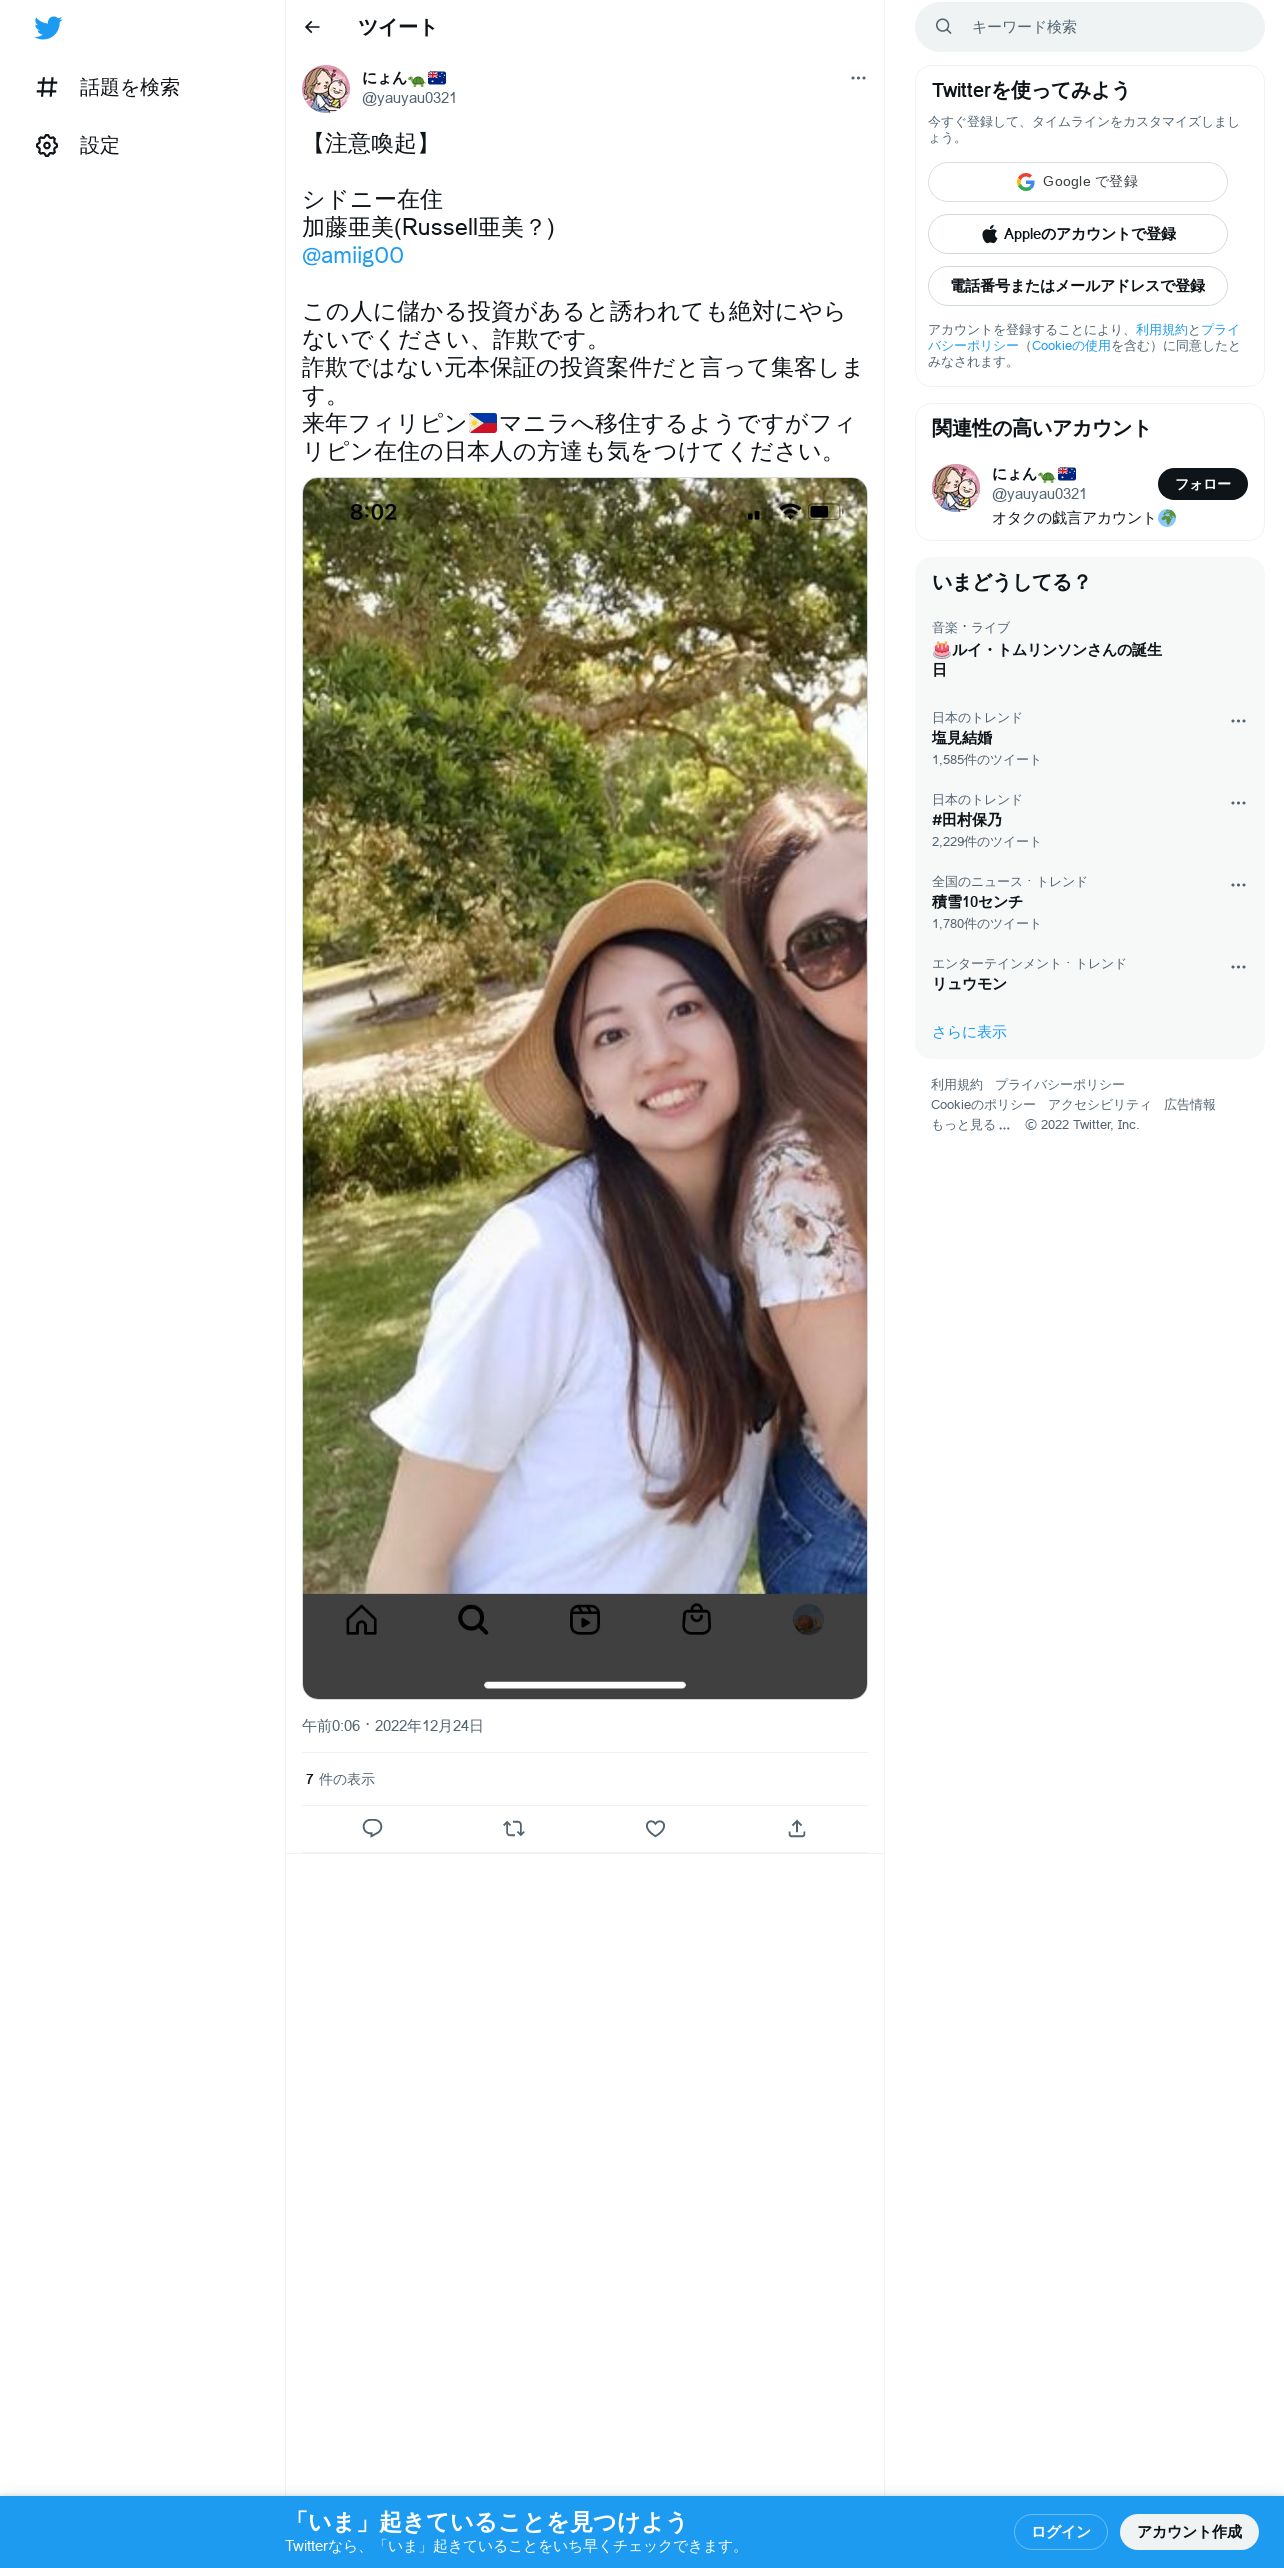The width and height of the screenshot is (1284, 2568).
Task: Like the tweet with the heart icon
Action: pyautogui.click(x=655, y=1828)
